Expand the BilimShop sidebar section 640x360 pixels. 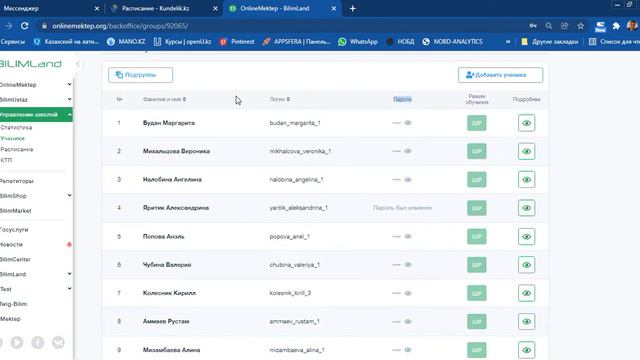pyautogui.click(x=69, y=196)
